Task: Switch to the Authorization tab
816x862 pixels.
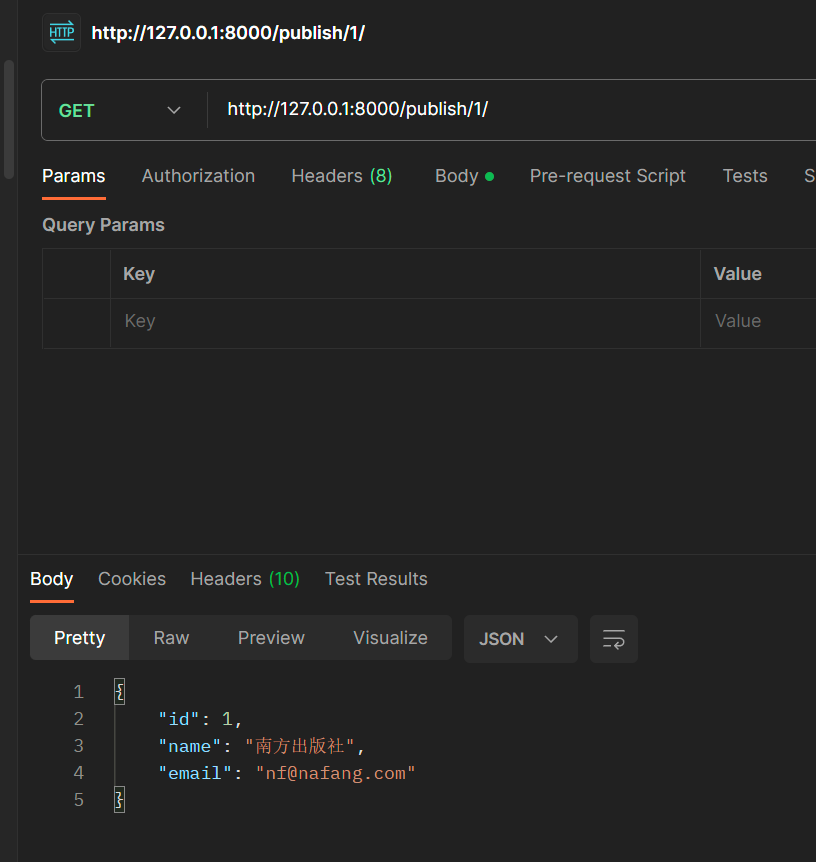Action: (x=198, y=175)
